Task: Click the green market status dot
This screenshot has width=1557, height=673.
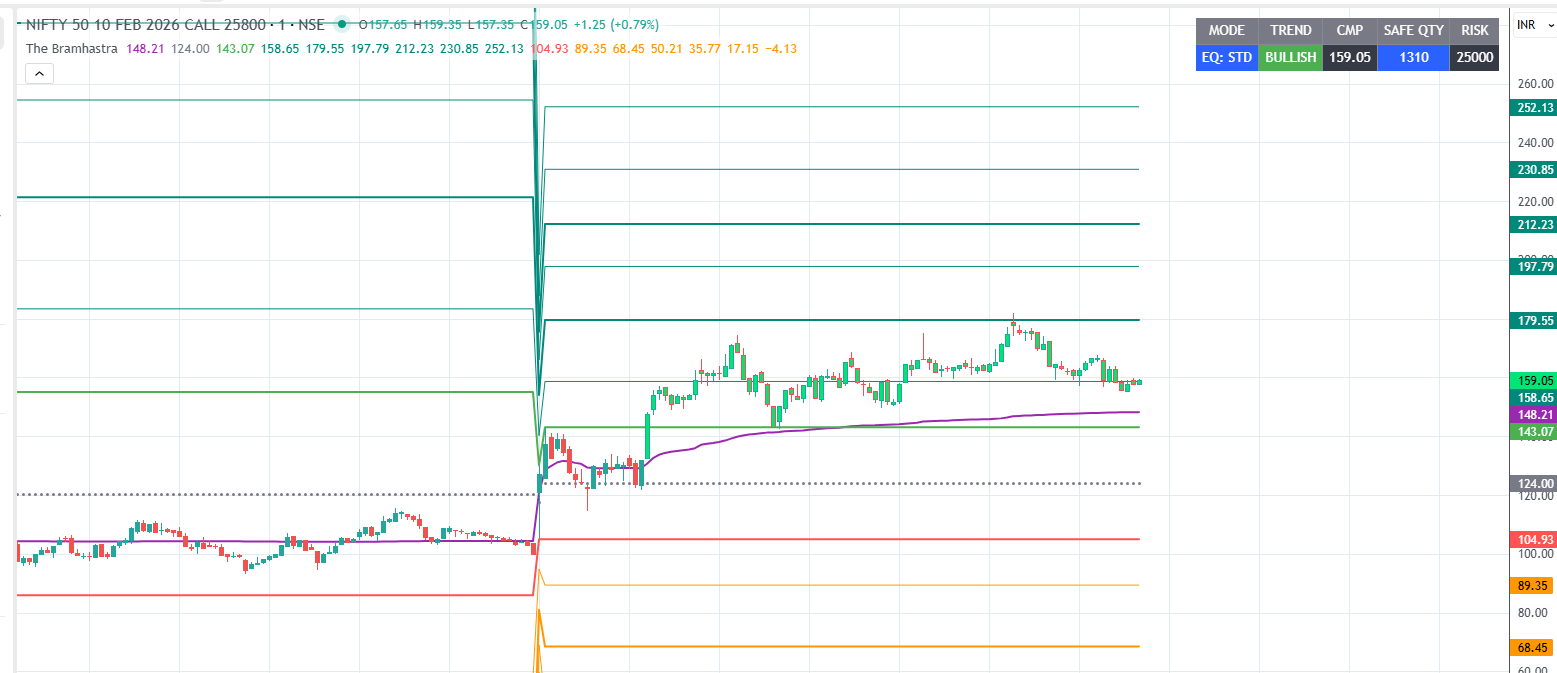Action: 342,25
